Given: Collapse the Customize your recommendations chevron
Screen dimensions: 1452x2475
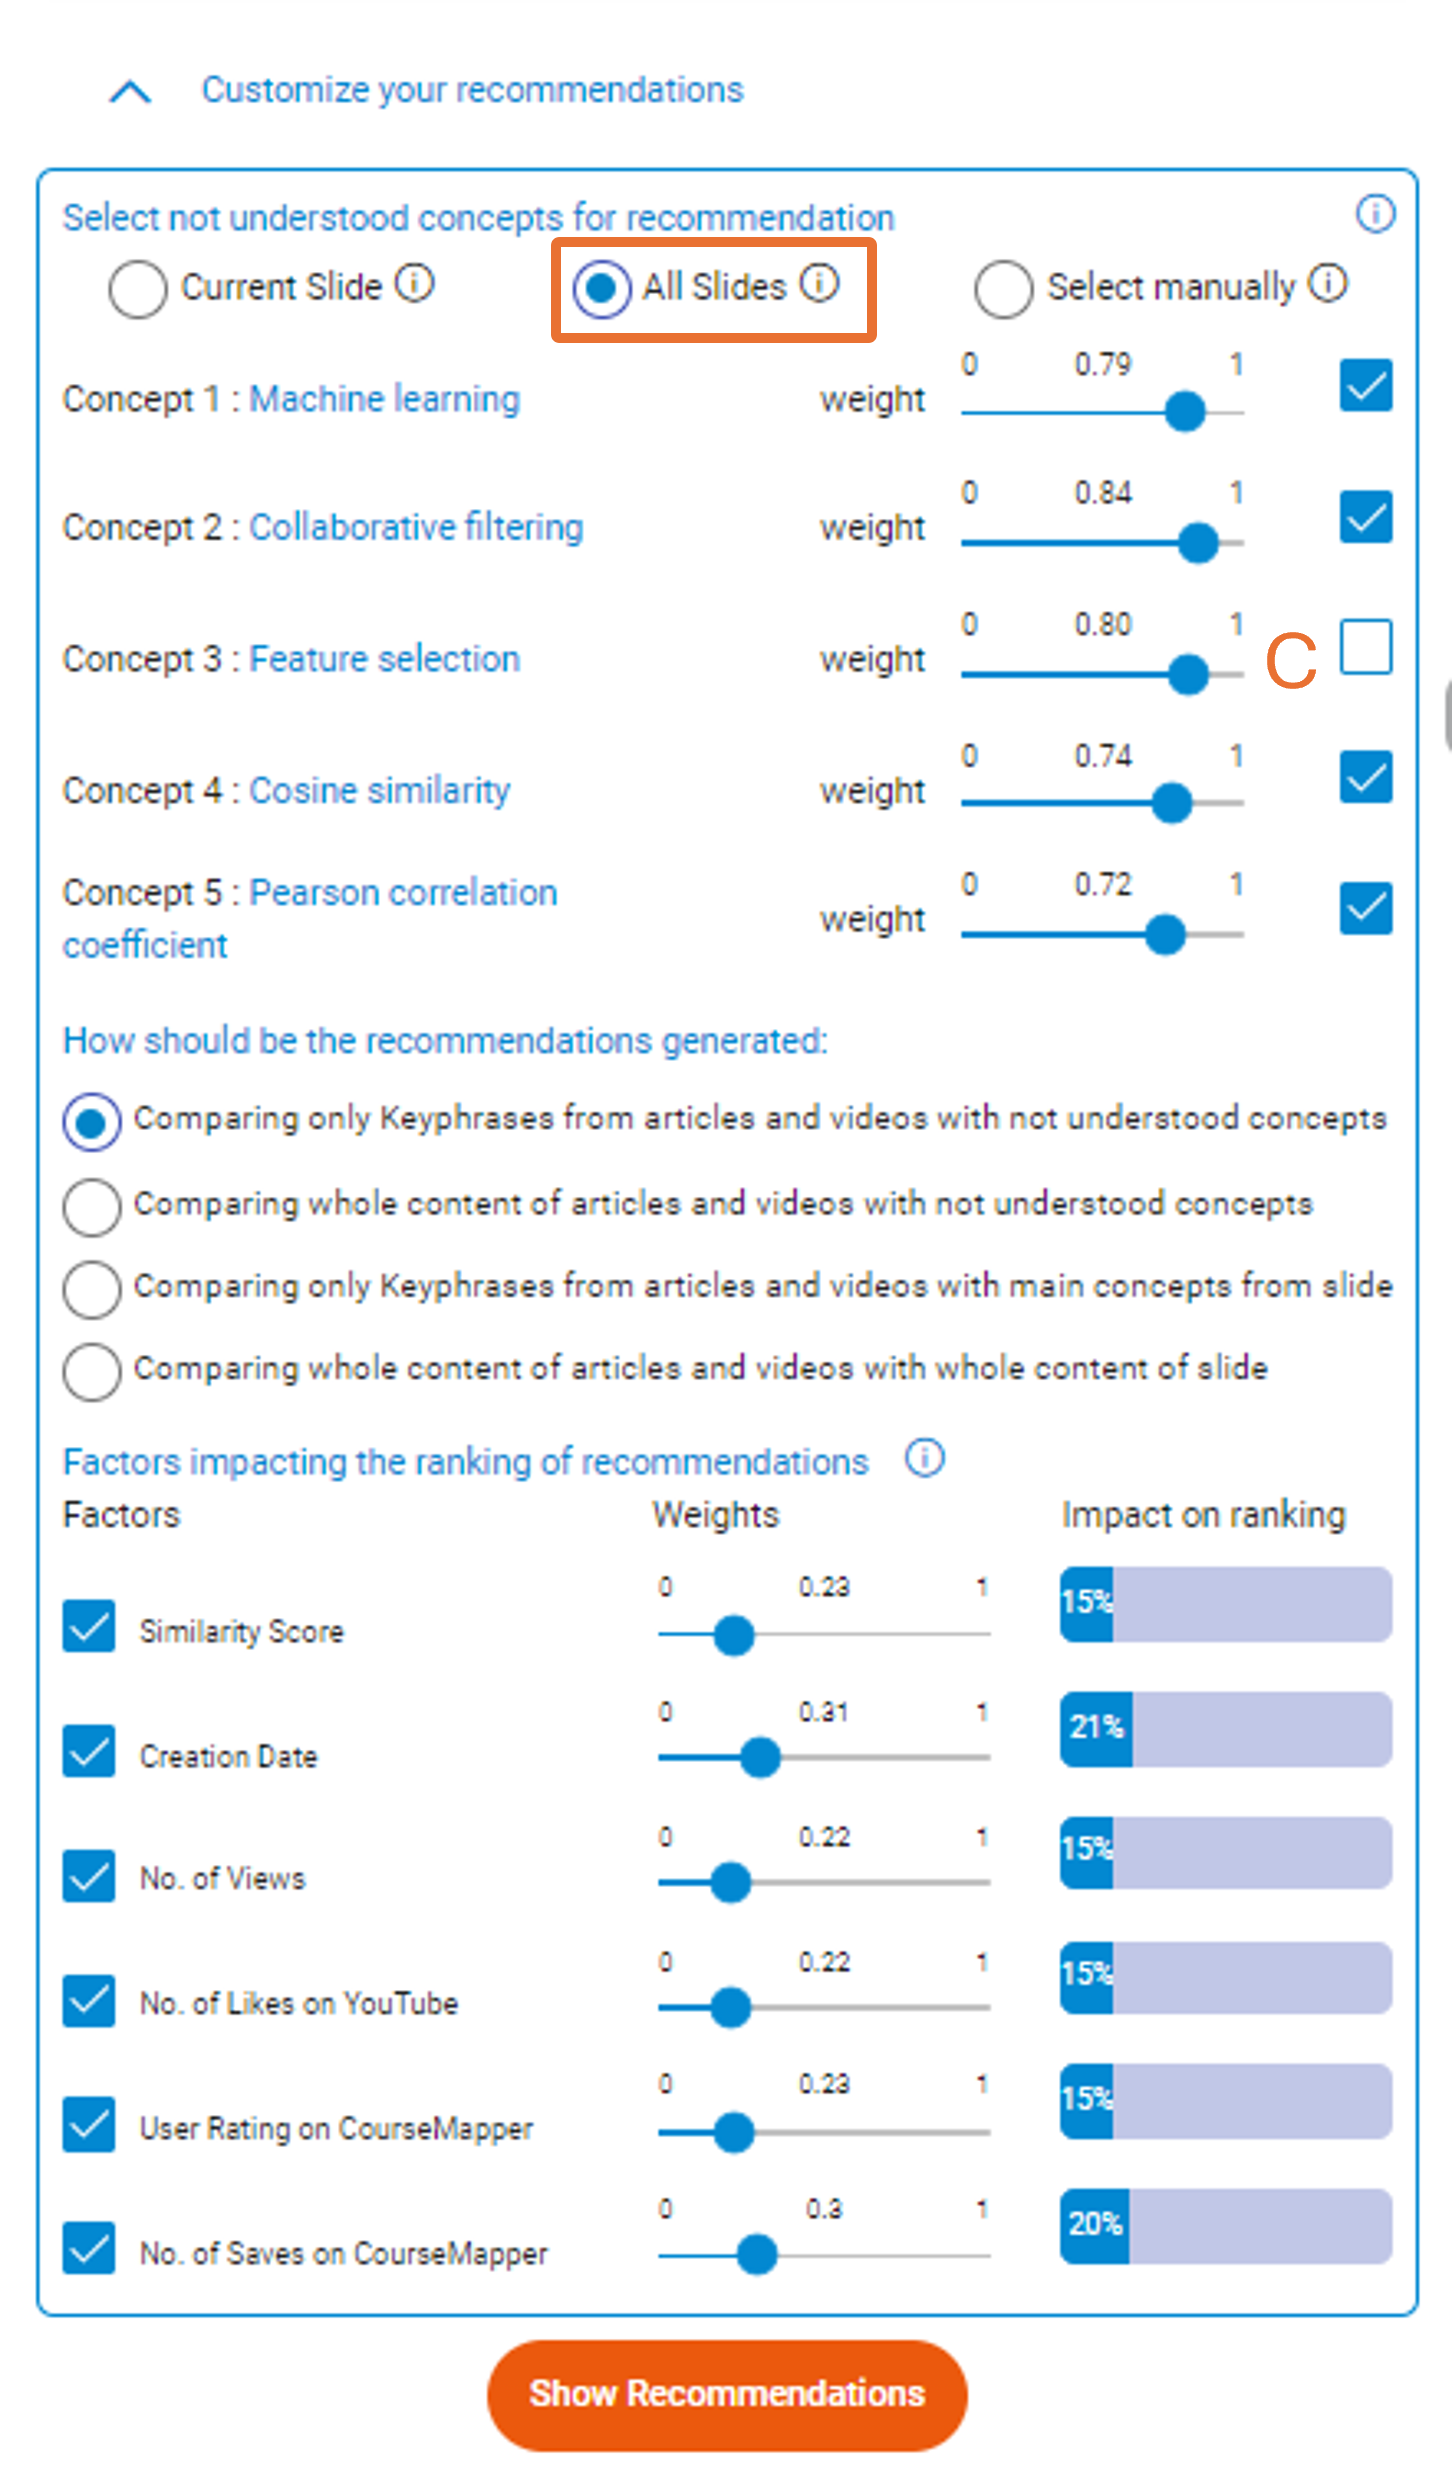Looking at the screenshot, I should (130, 92).
